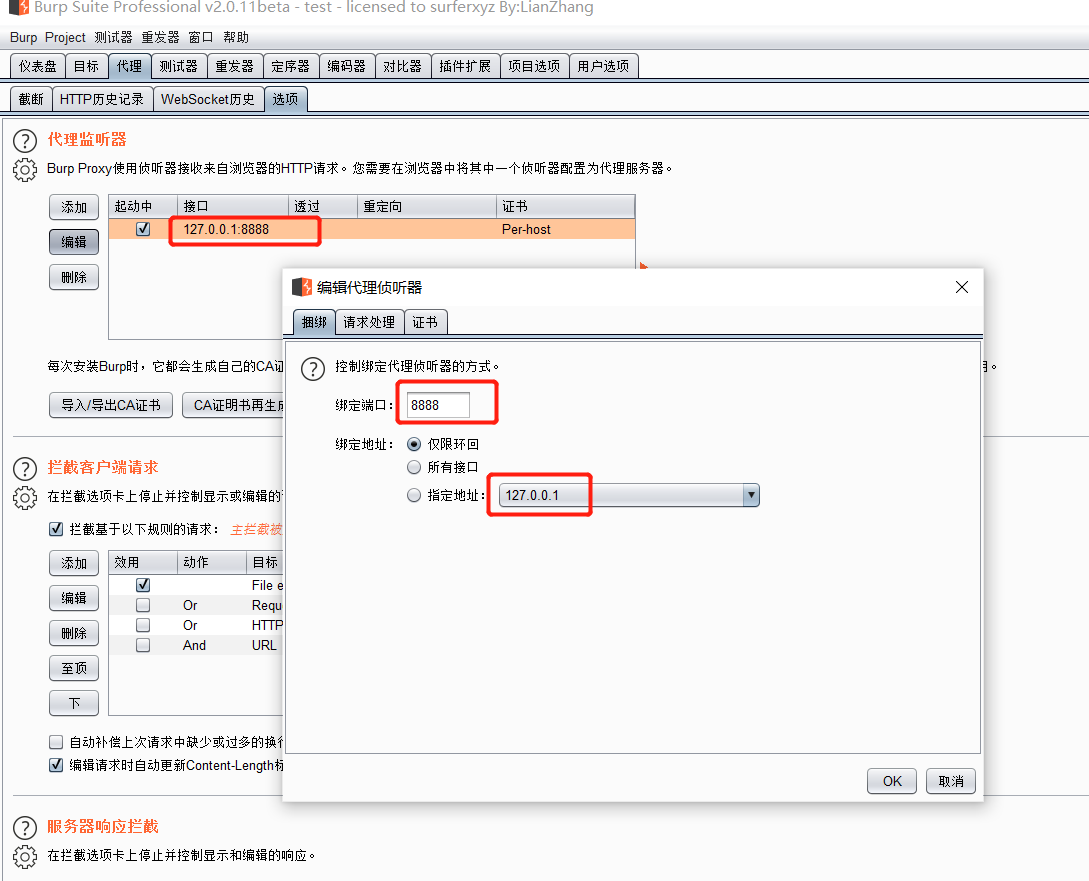Open settings gear for the 拦截客户端请求 section
The height and width of the screenshot is (881, 1089).
(25, 497)
